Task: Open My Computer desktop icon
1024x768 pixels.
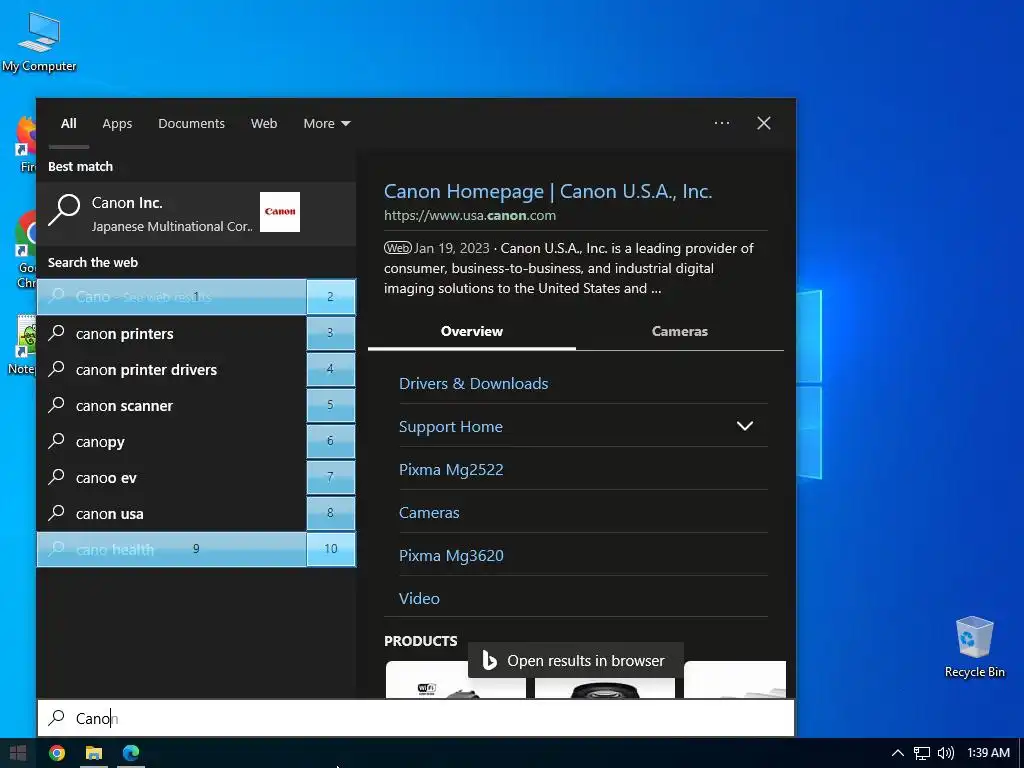Action: (39, 42)
